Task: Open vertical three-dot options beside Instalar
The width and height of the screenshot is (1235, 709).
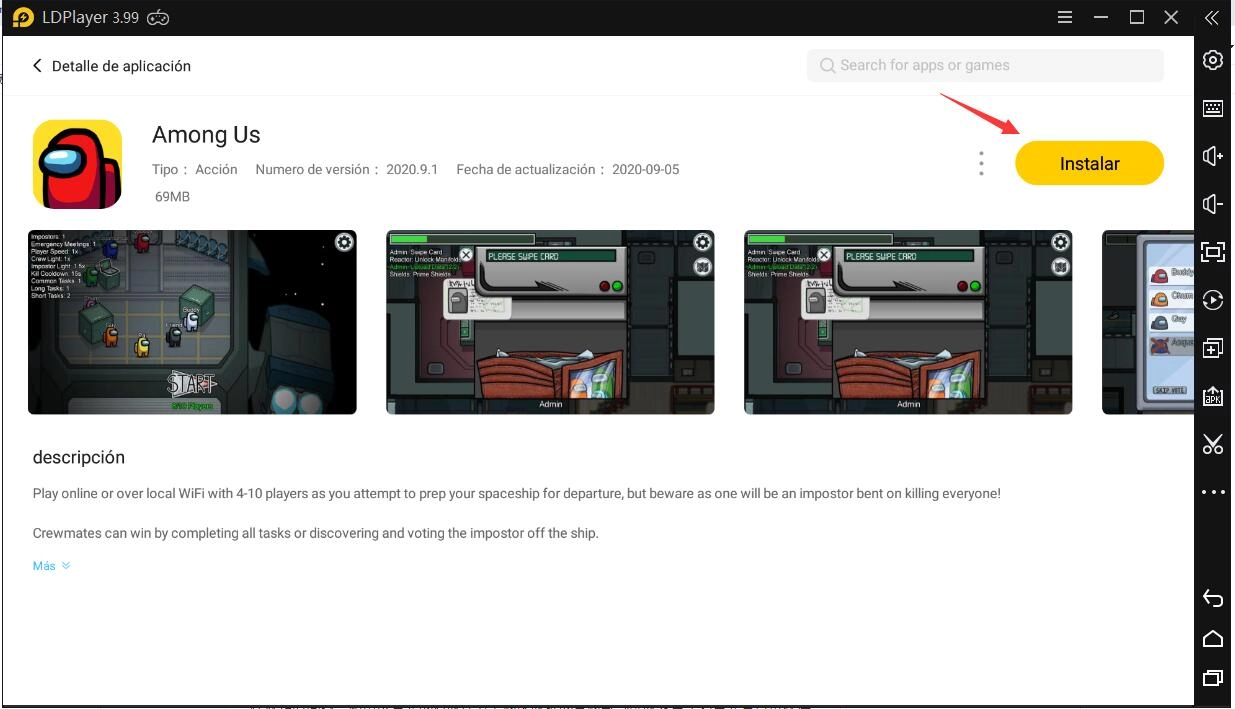Action: (981, 164)
